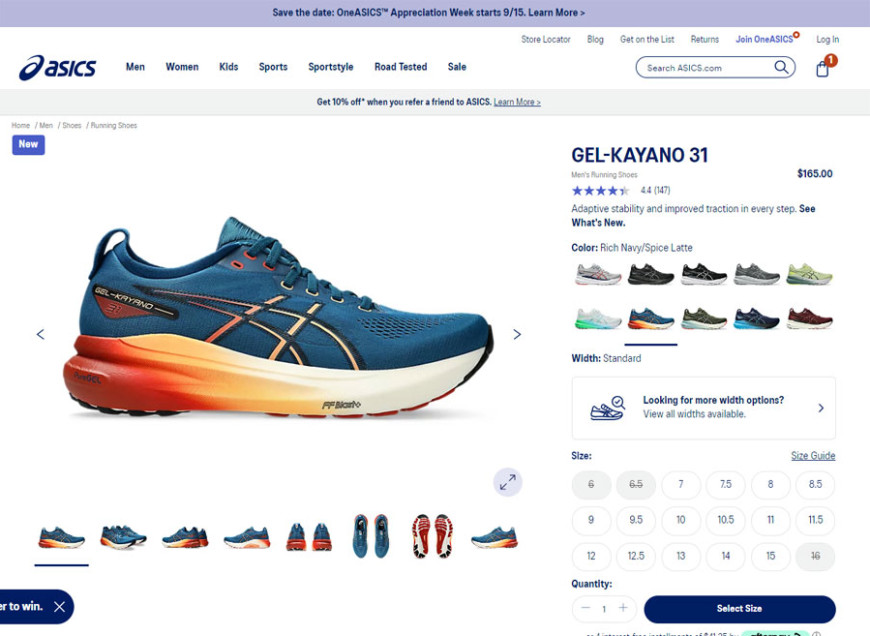Select the white and red shoe color

point(598,274)
